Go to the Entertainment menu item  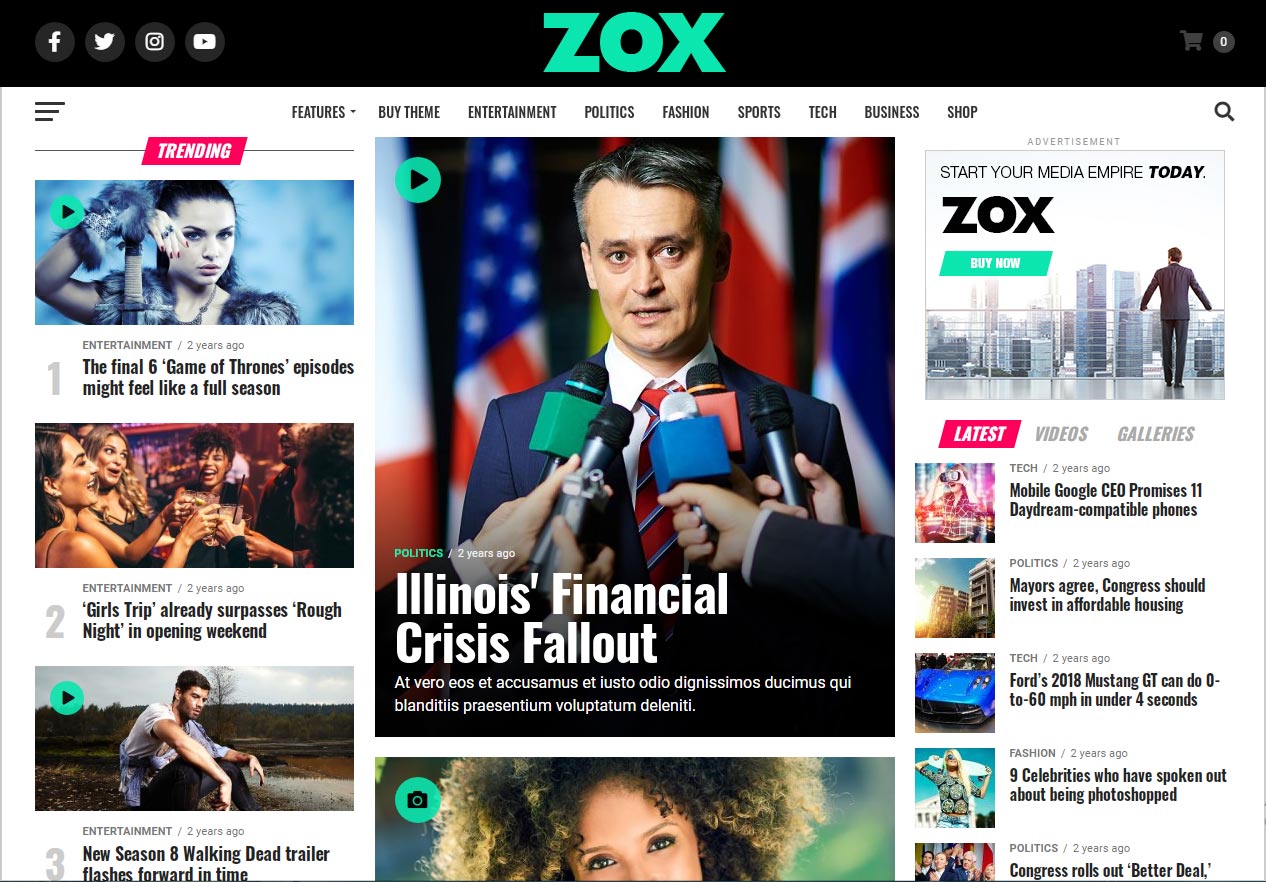[x=512, y=112]
